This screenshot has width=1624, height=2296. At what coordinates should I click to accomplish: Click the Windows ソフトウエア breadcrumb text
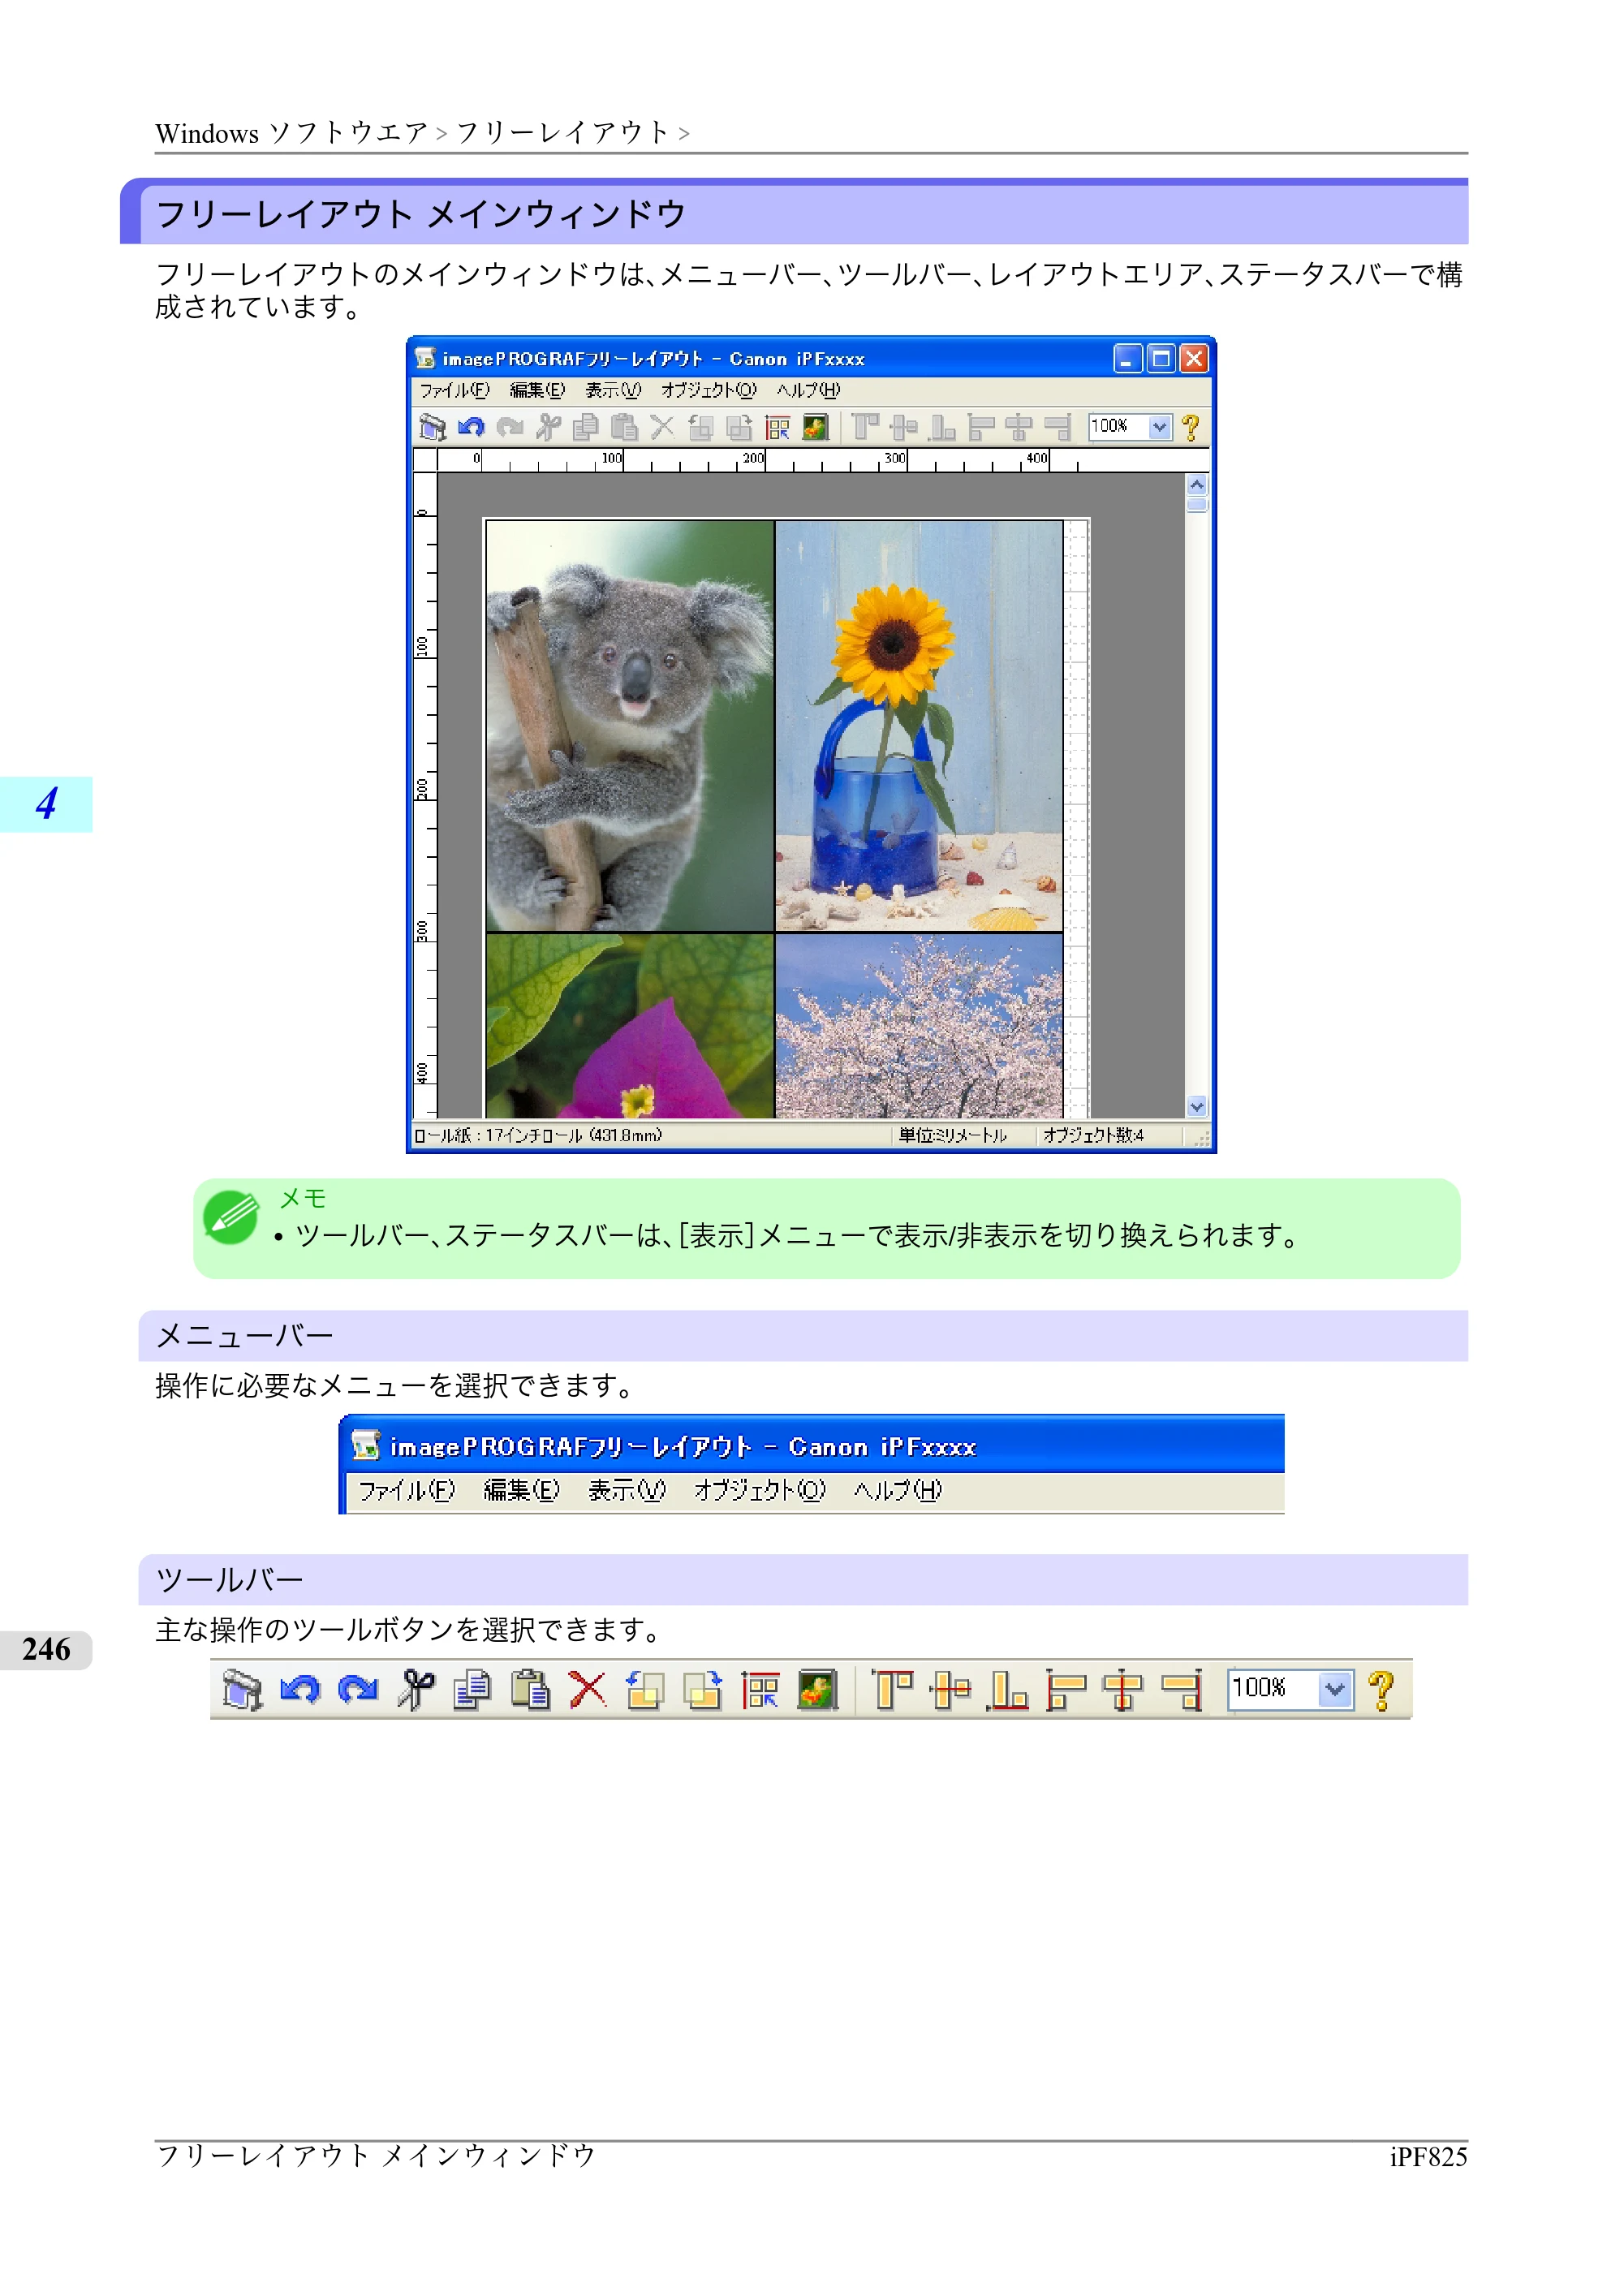click(x=292, y=133)
